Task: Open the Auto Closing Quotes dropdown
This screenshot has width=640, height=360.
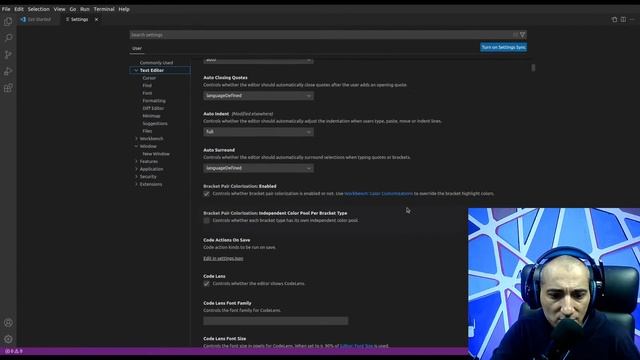Action: (x=258, y=96)
